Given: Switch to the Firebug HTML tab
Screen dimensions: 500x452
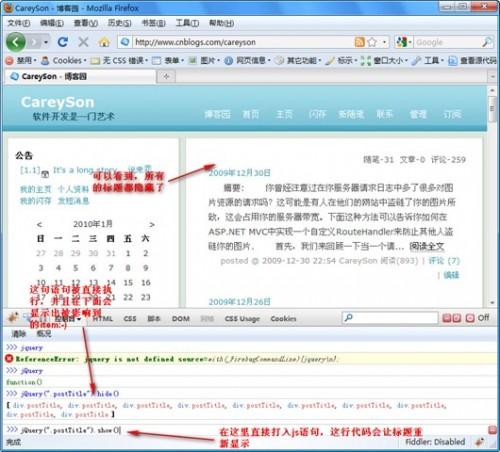Looking at the screenshot, I should coord(103,319).
